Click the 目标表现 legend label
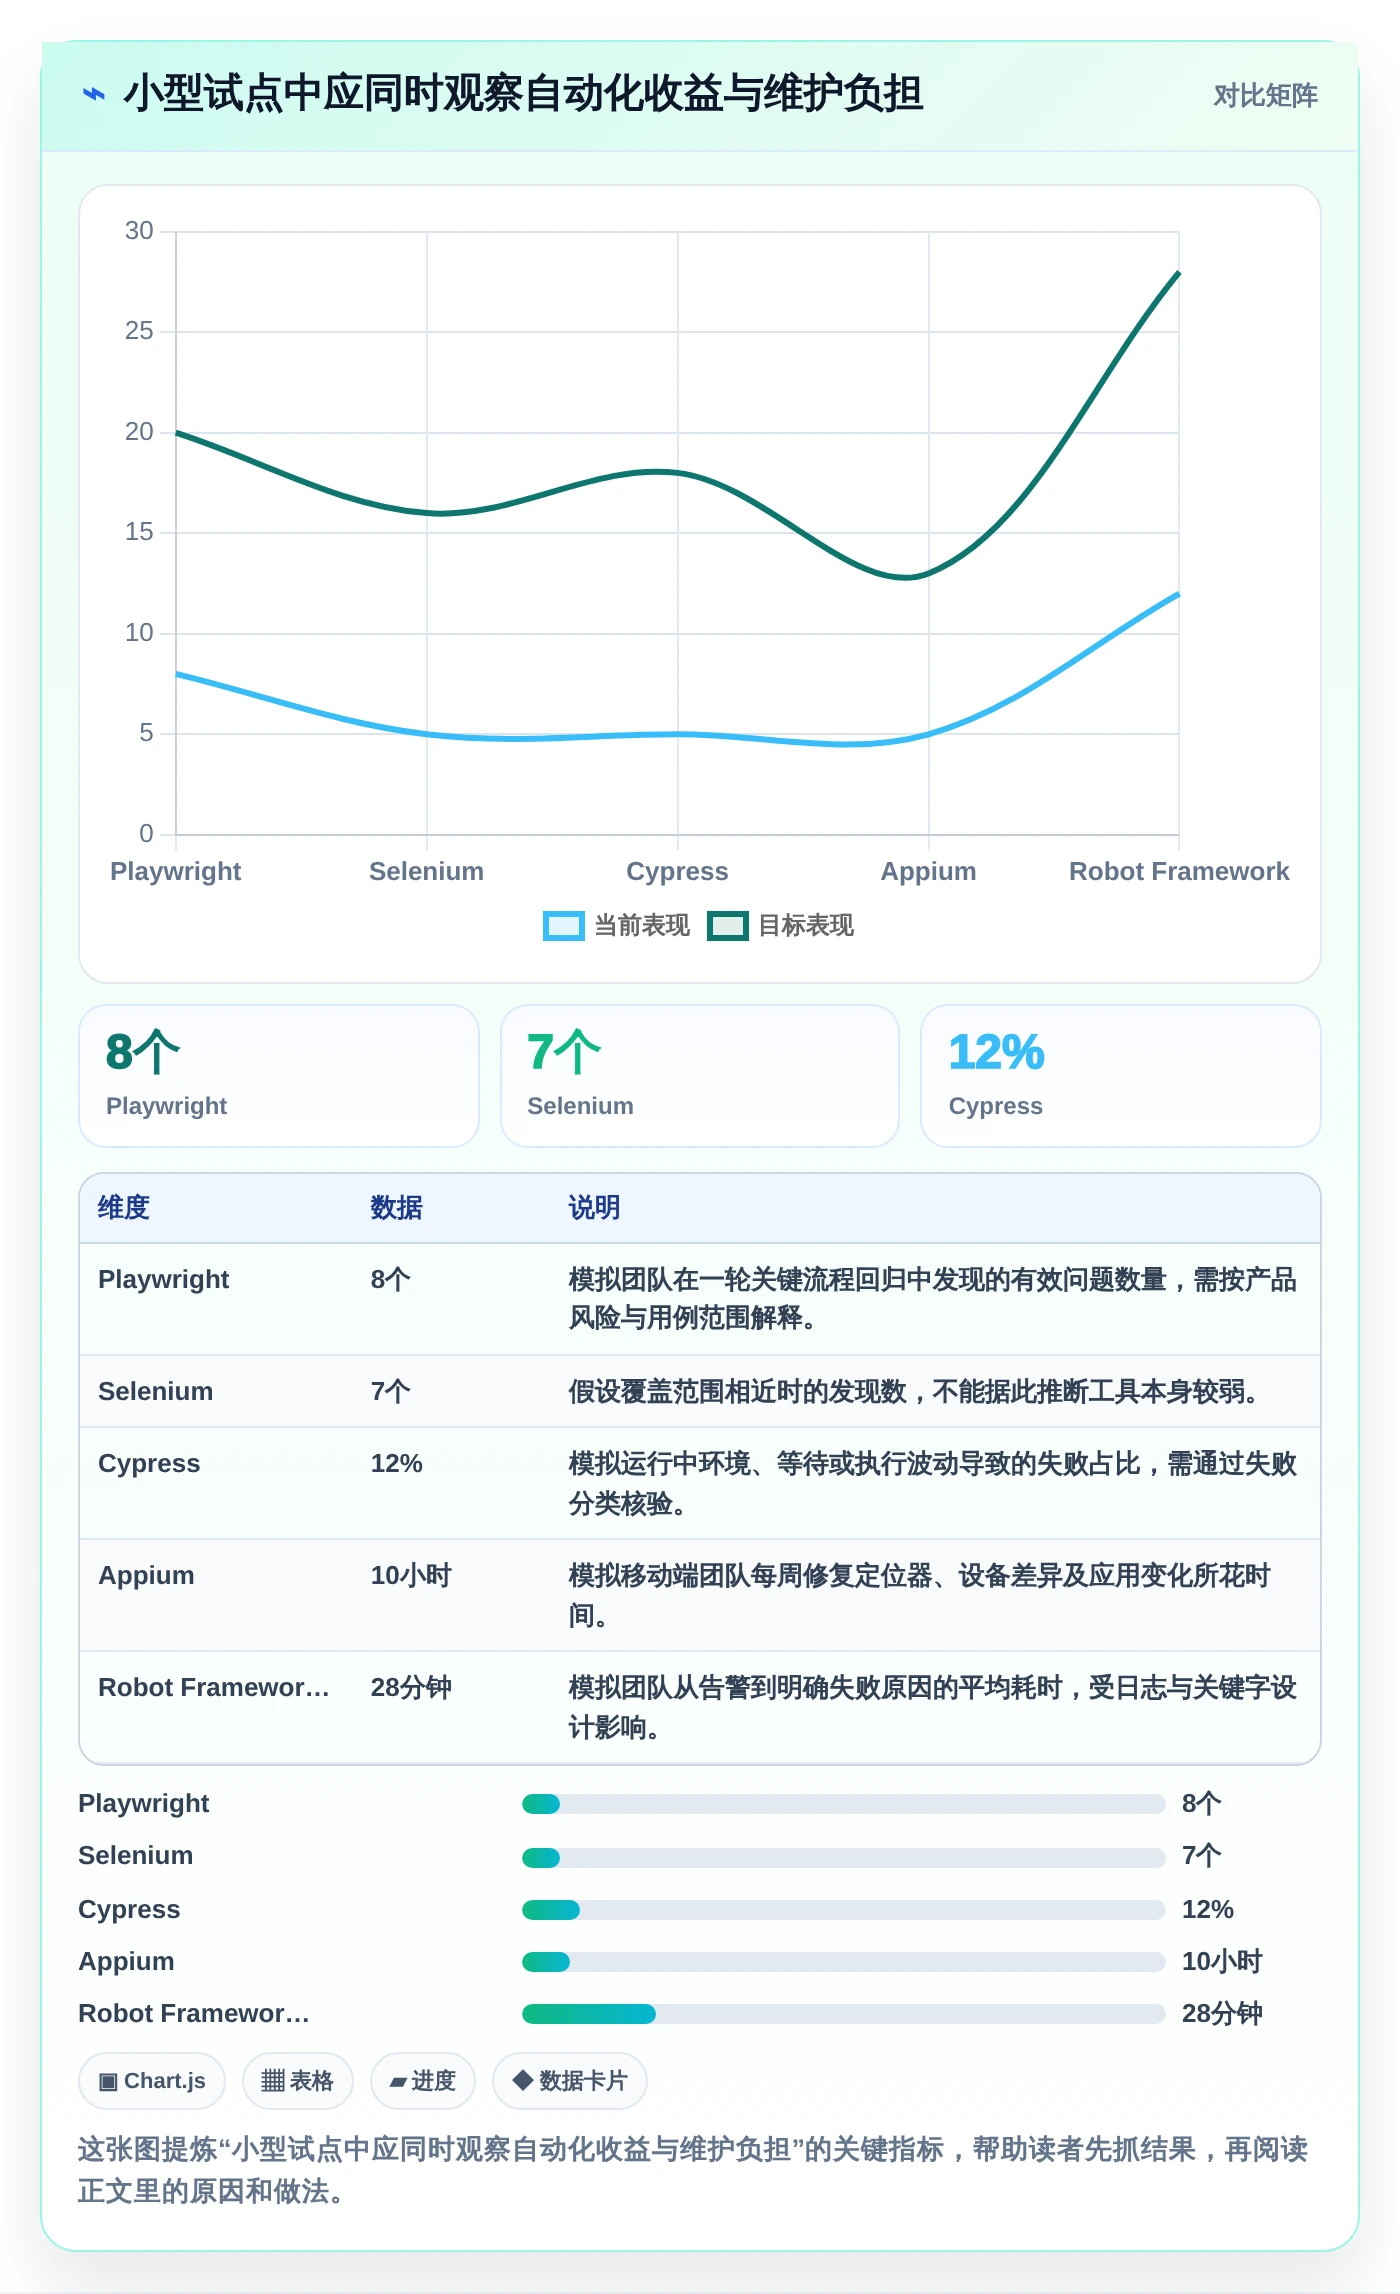Image resolution: width=1400 pixels, height=2294 pixels. (x=806, y=926)
